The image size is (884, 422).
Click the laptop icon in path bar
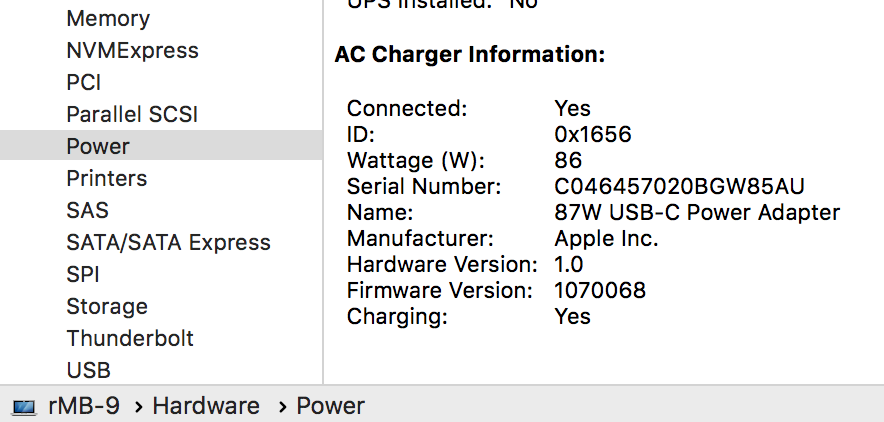point(24,407)
